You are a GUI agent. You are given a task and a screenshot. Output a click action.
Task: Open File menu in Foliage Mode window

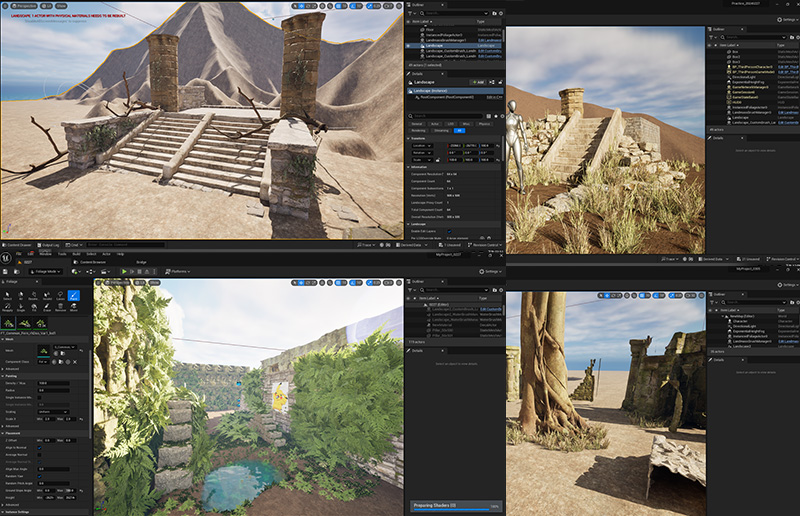click(18, 254)
